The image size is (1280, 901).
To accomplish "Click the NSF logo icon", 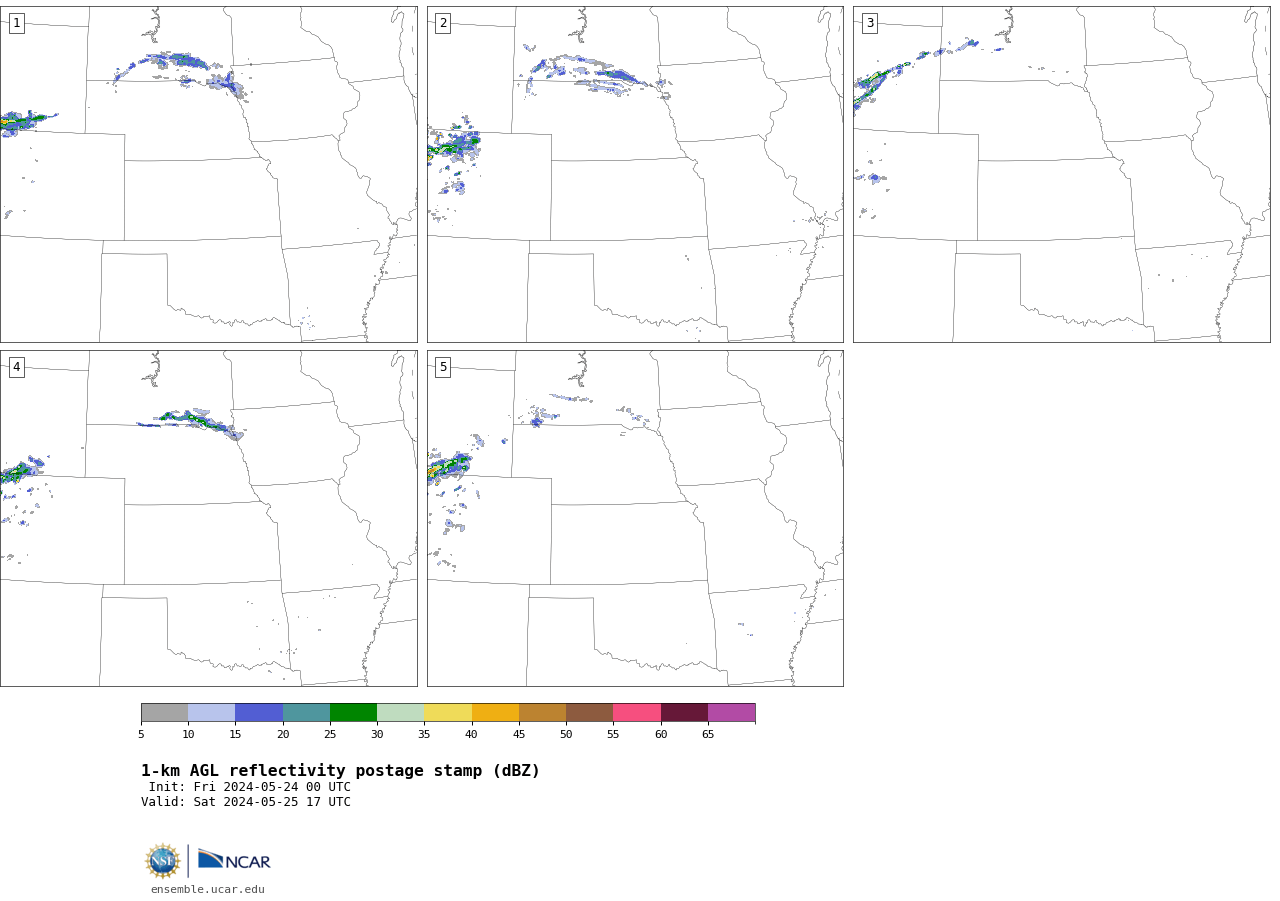I will click(x=163, y=861).
